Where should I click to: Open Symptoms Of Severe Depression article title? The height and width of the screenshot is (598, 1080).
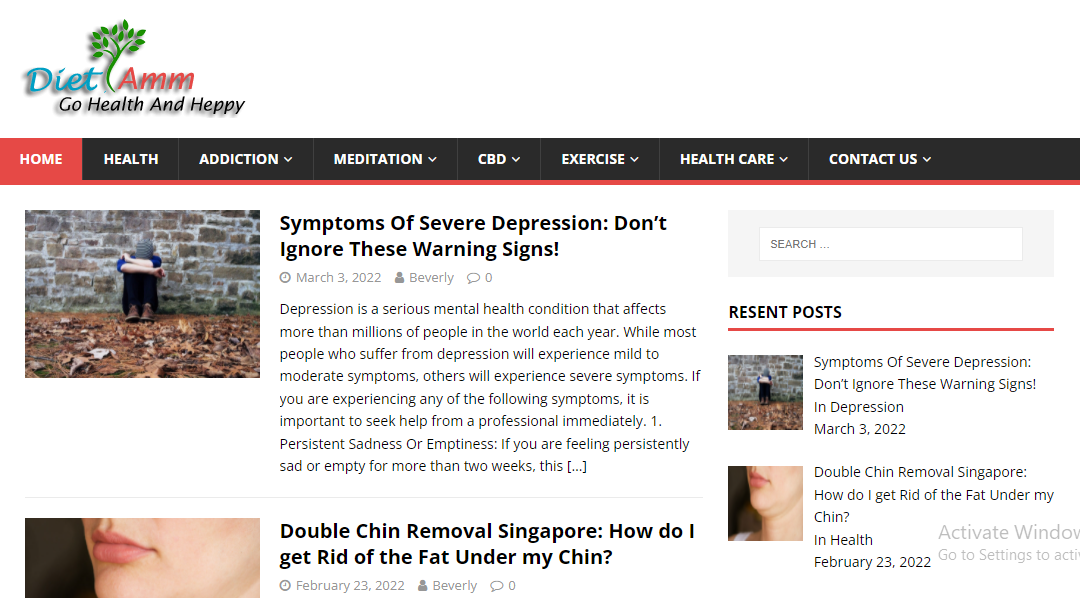click(473, 236)
